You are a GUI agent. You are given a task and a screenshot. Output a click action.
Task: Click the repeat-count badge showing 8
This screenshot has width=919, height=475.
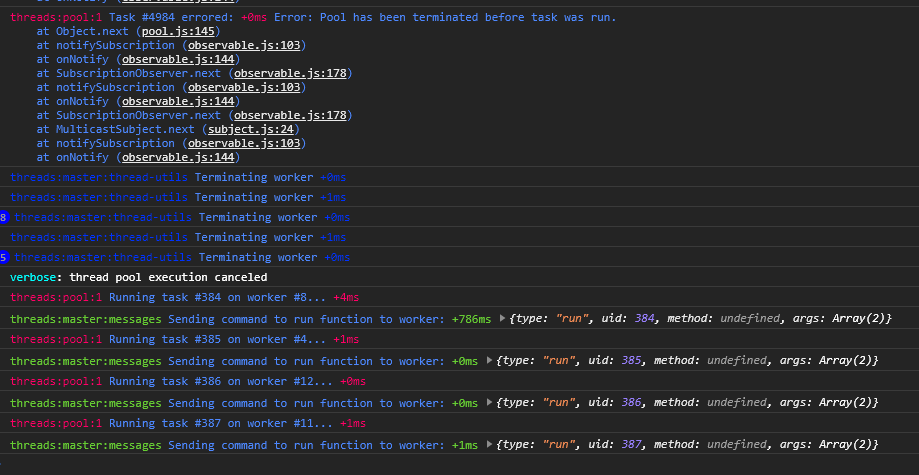(x=4, y=218)
